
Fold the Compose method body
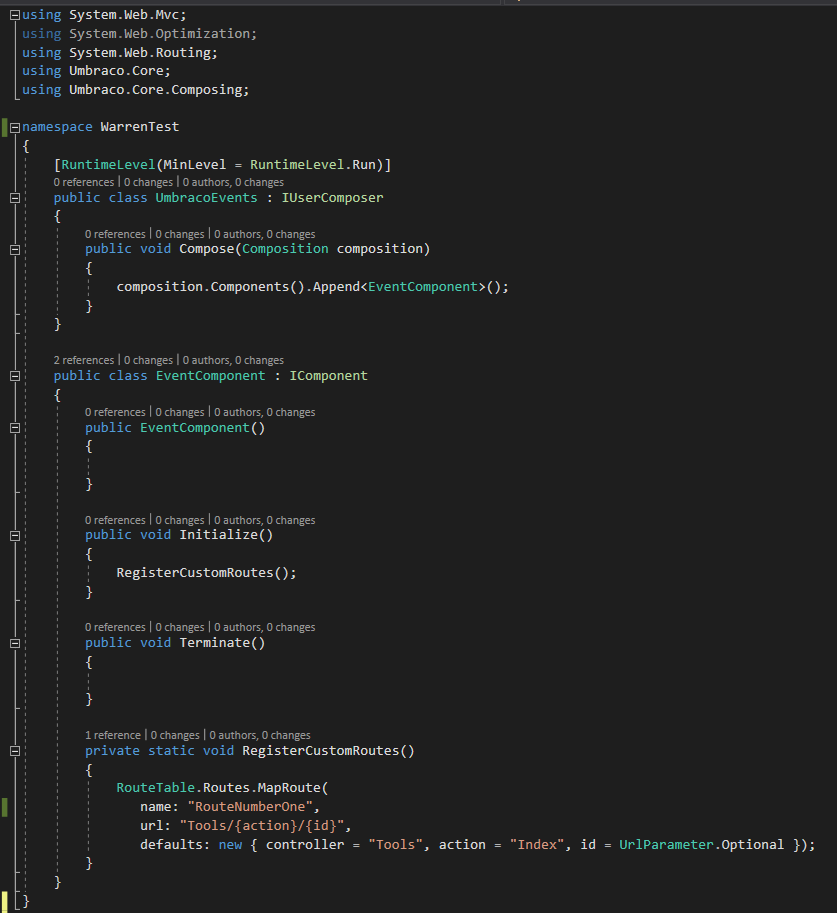(14, 249)
